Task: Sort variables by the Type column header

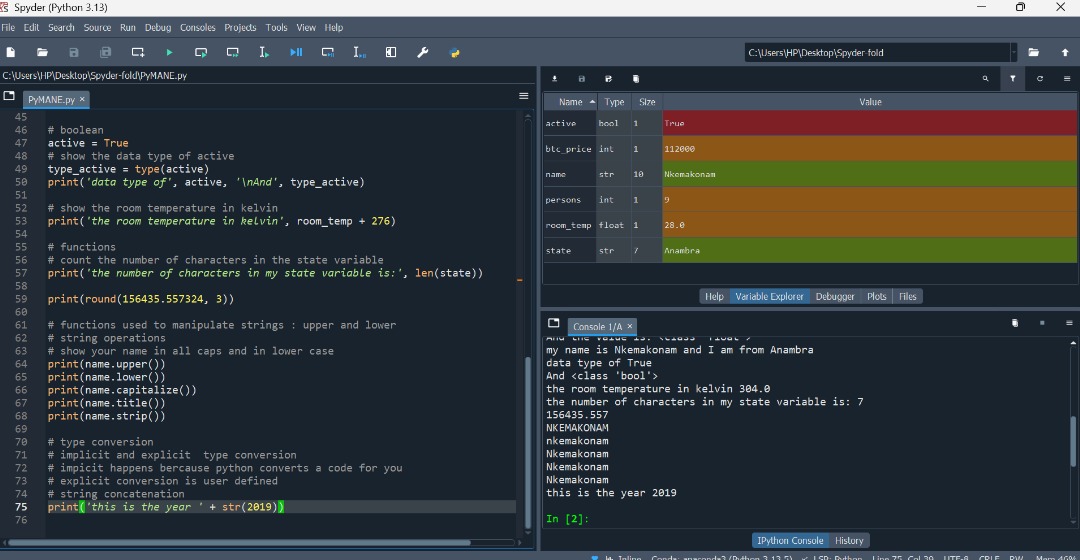Action: 614,102
